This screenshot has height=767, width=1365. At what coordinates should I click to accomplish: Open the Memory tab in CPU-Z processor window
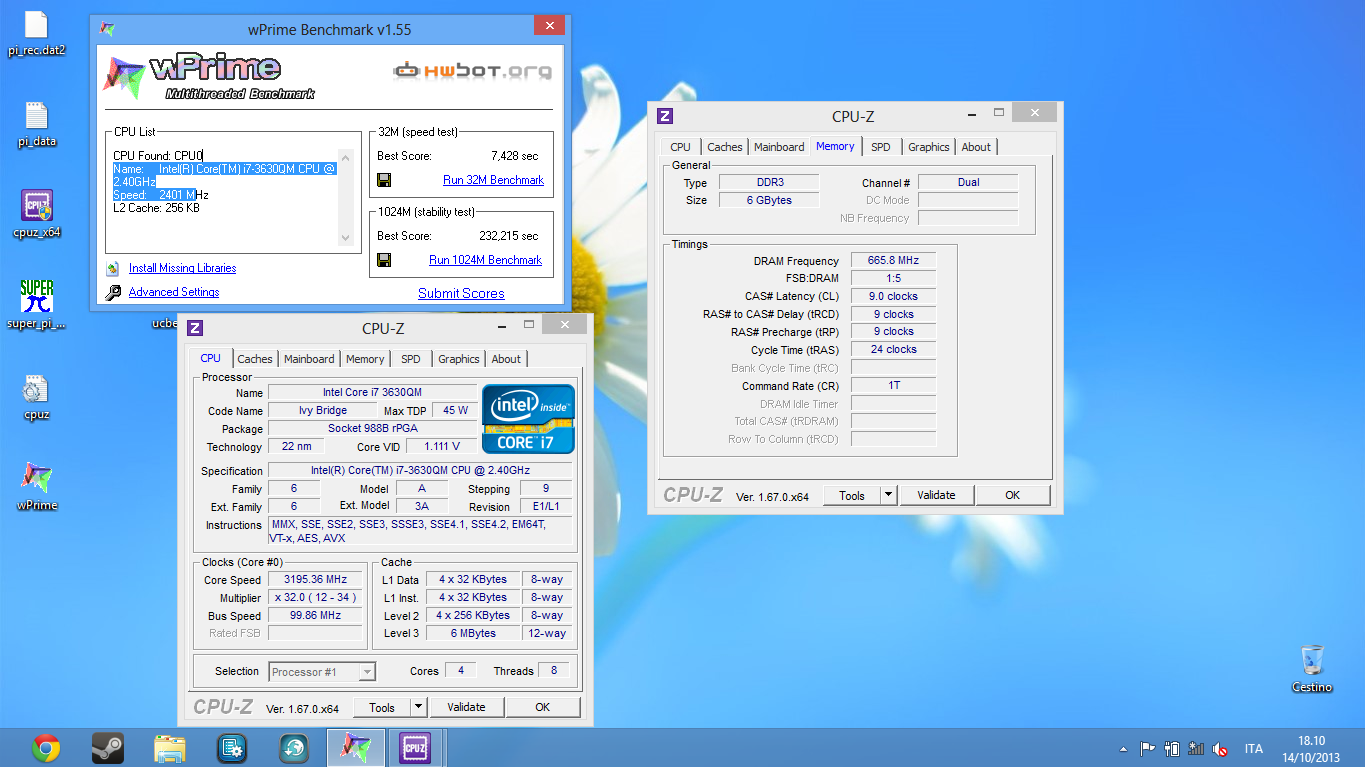pos(365,359)
